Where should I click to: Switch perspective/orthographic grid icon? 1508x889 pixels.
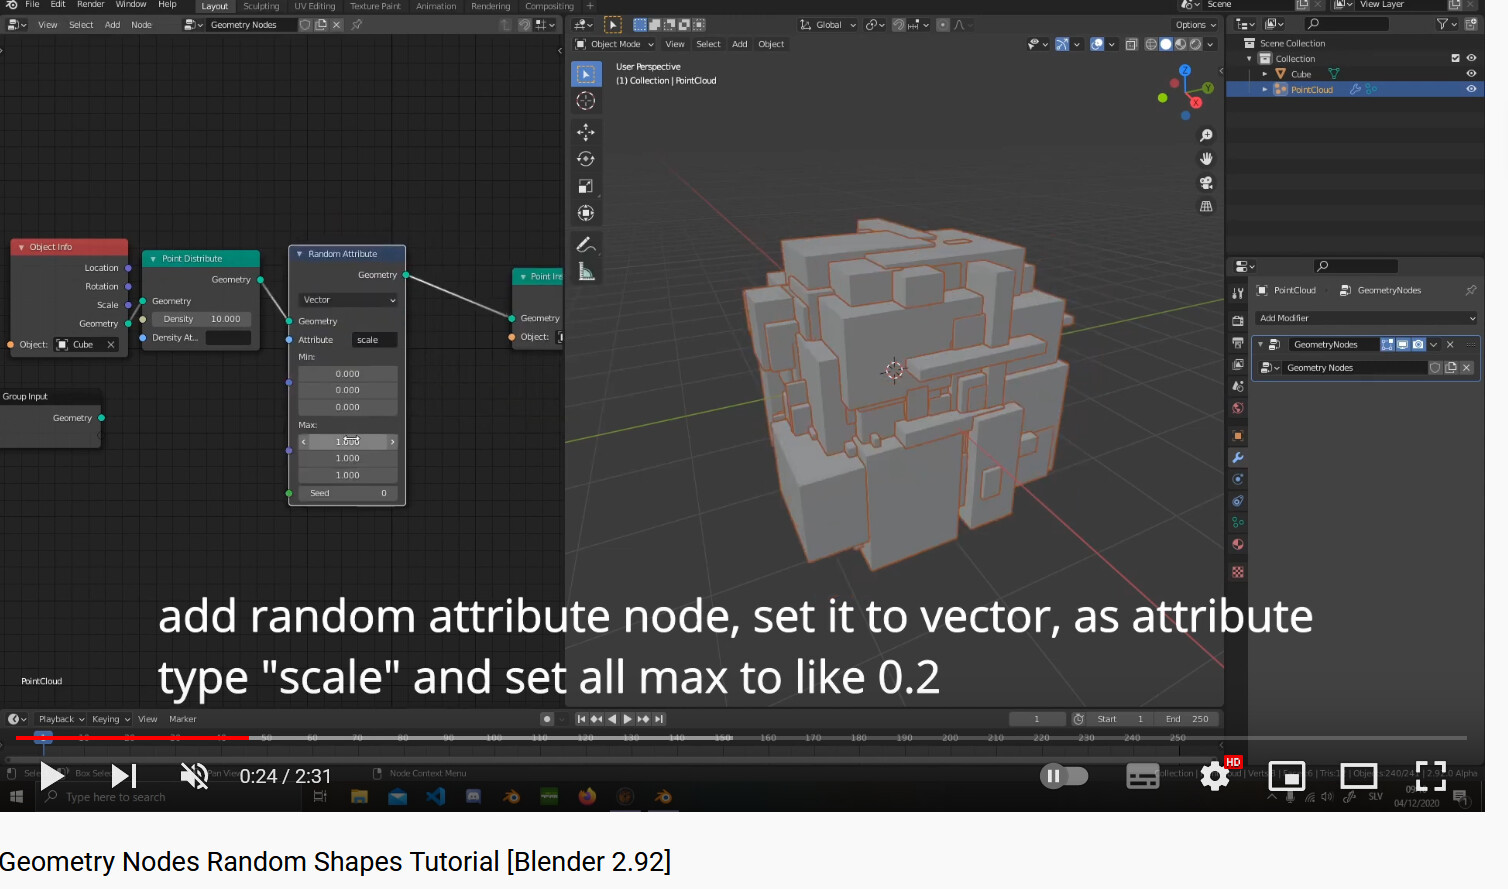pyautogui.click(x=1206, y=207)
